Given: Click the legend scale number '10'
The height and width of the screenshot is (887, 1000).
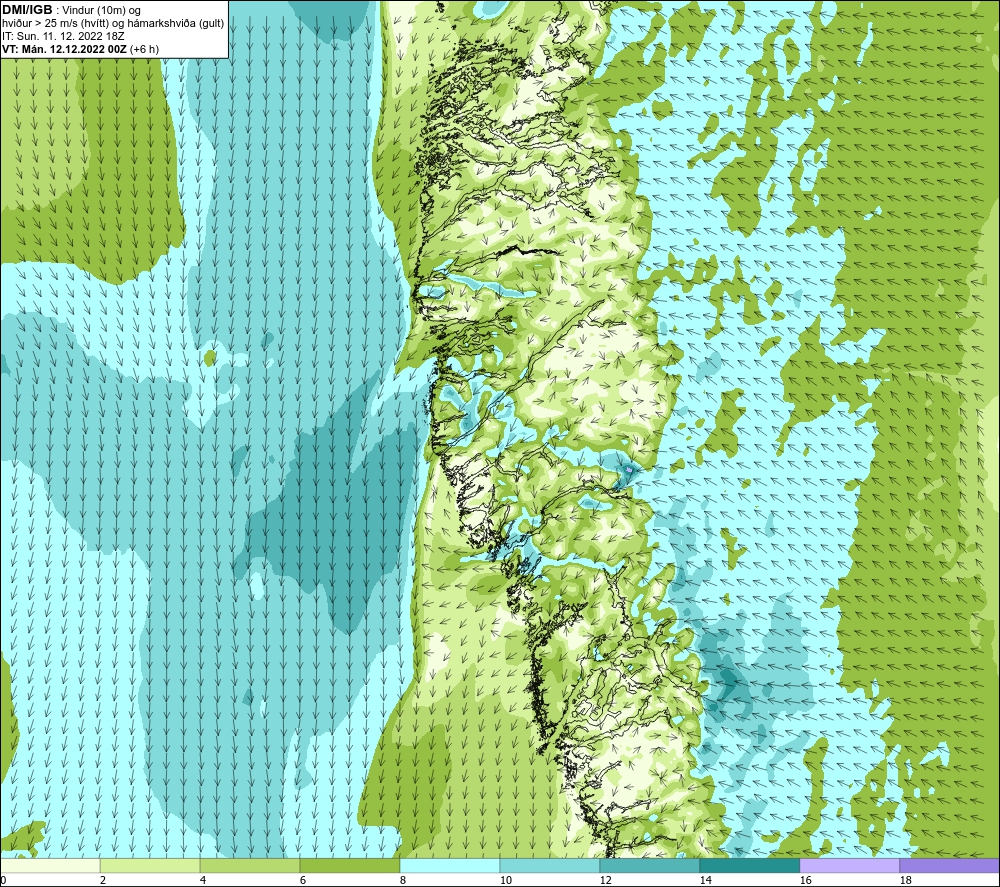Looking at the screenshot, I should [x=506, y=881].
